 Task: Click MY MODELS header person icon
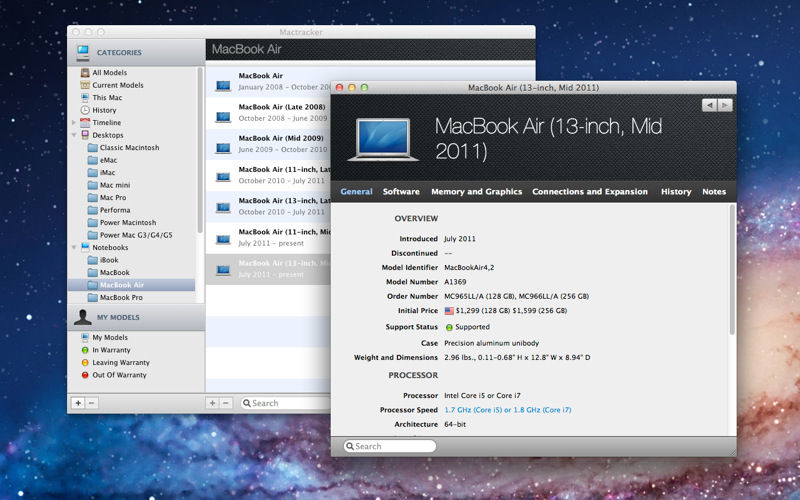(83, 317)
